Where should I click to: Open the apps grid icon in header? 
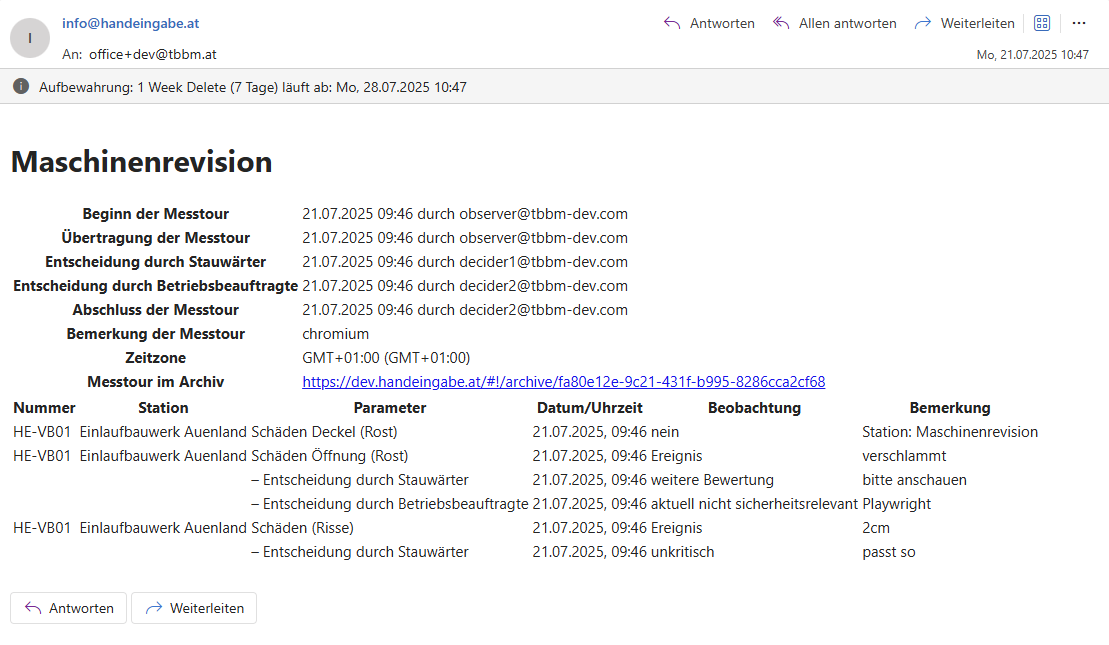(x=1042, y=23)
